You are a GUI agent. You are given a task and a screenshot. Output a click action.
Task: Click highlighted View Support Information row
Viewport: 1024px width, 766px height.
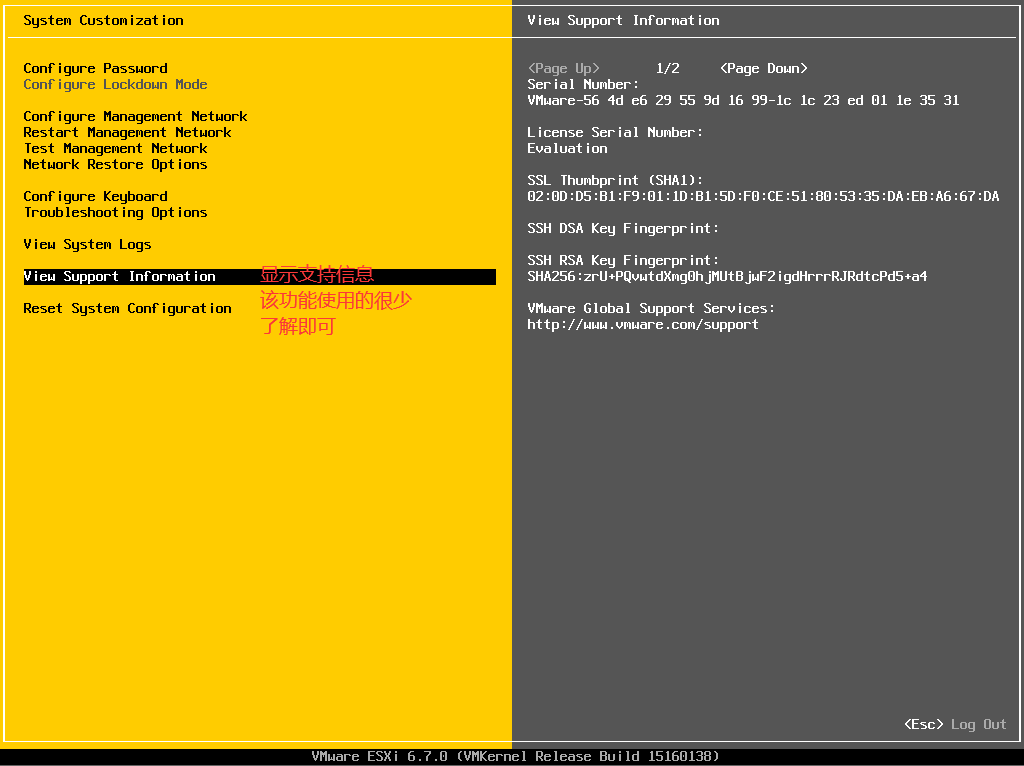point(259,277)
